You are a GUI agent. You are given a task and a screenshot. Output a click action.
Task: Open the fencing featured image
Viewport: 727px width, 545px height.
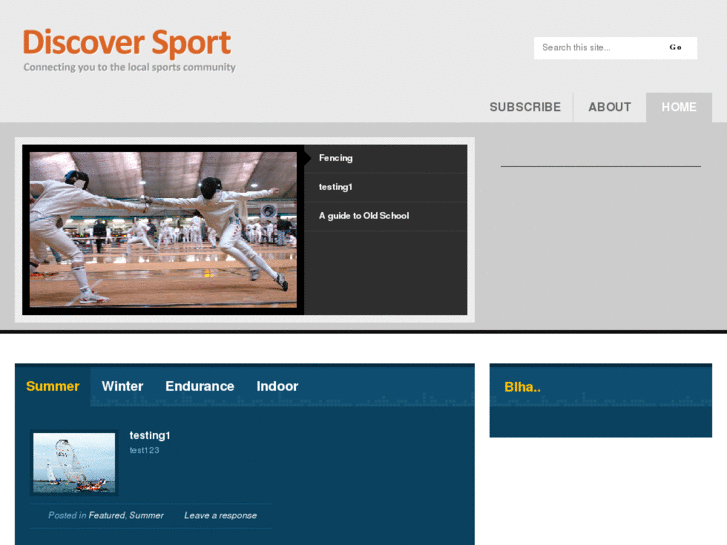(x=163, y=230)
